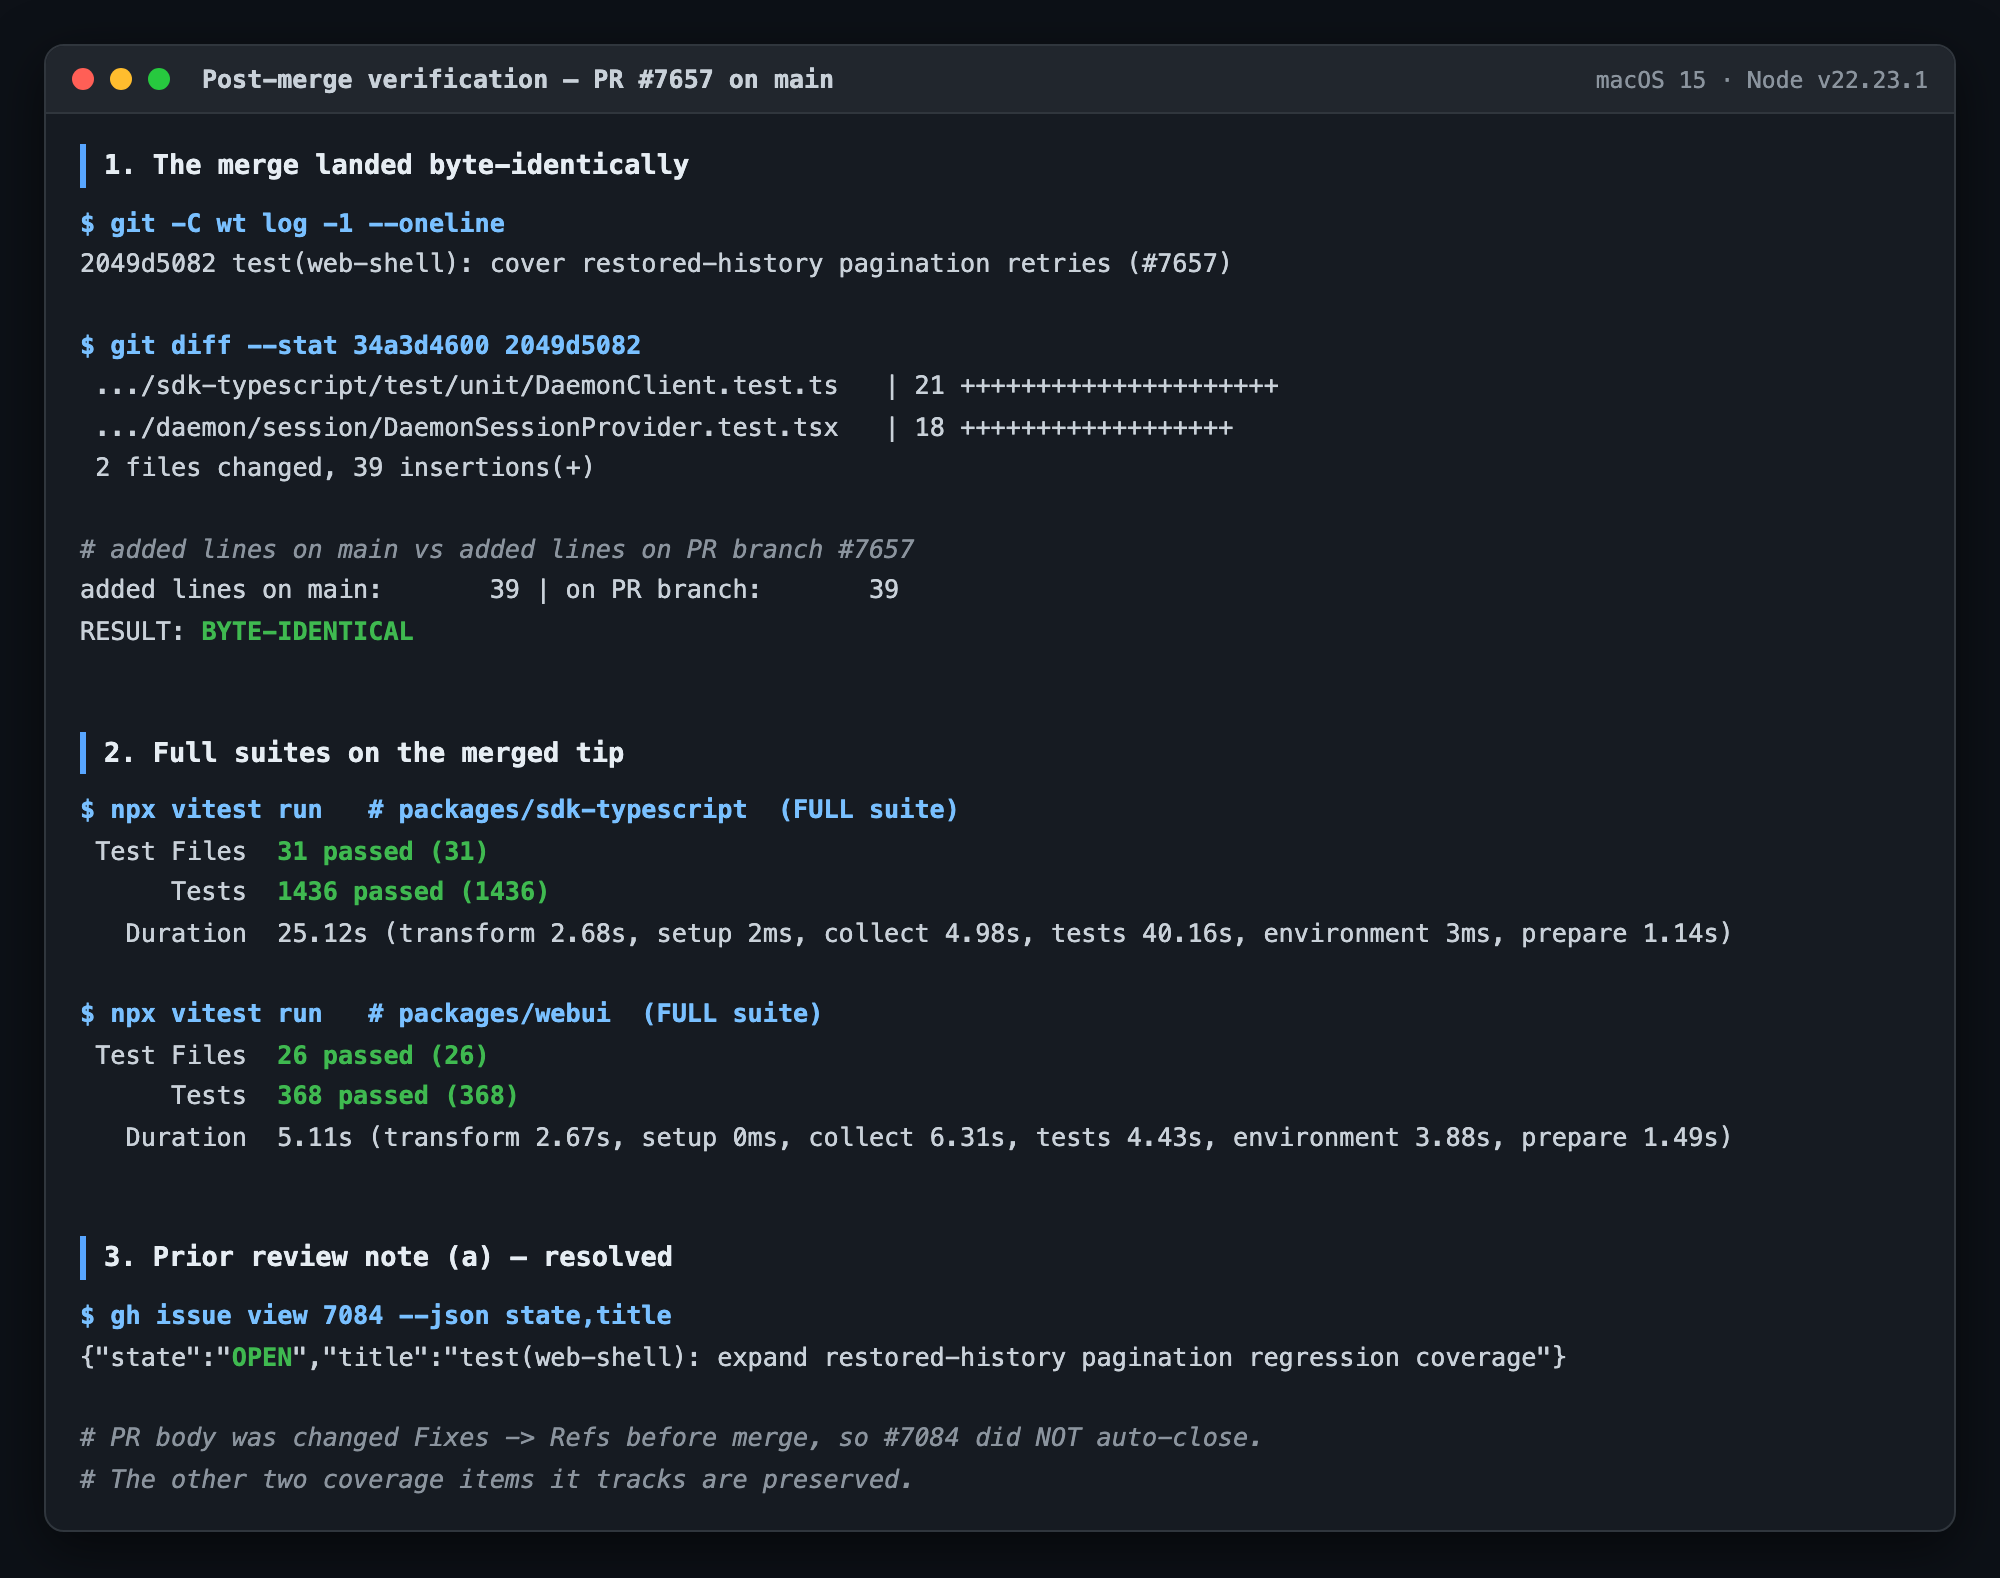Click the window title 'Post-merge verification — PR #7657 on main'
Screen dimensions: 2000x1578
tap(517, 79)
